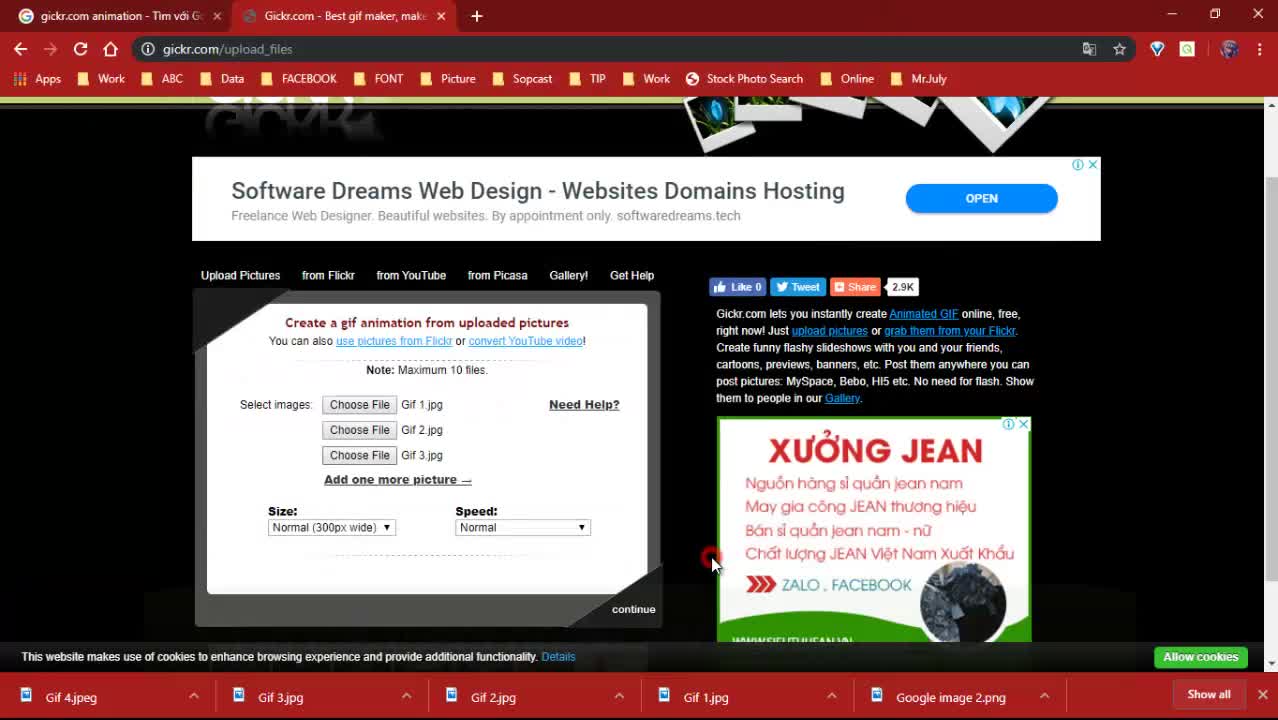Open the Sopcast bookmark folder
Viewport: 1278px width, 720px height.
522,79
